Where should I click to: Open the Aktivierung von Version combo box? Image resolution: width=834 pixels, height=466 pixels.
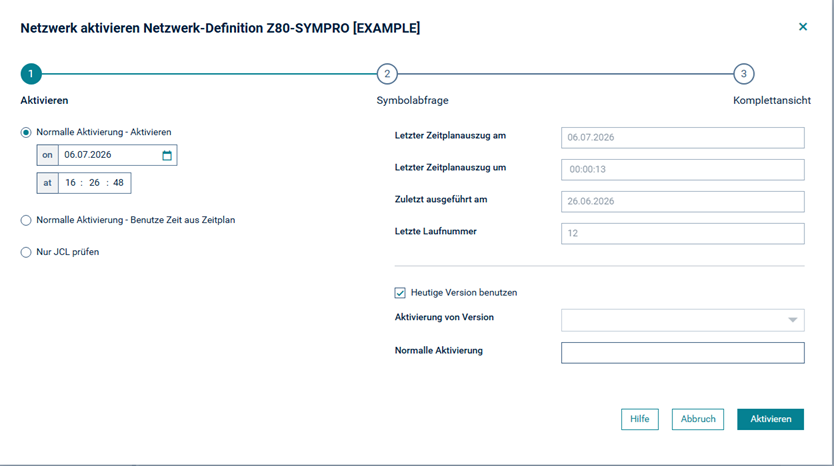682,320
